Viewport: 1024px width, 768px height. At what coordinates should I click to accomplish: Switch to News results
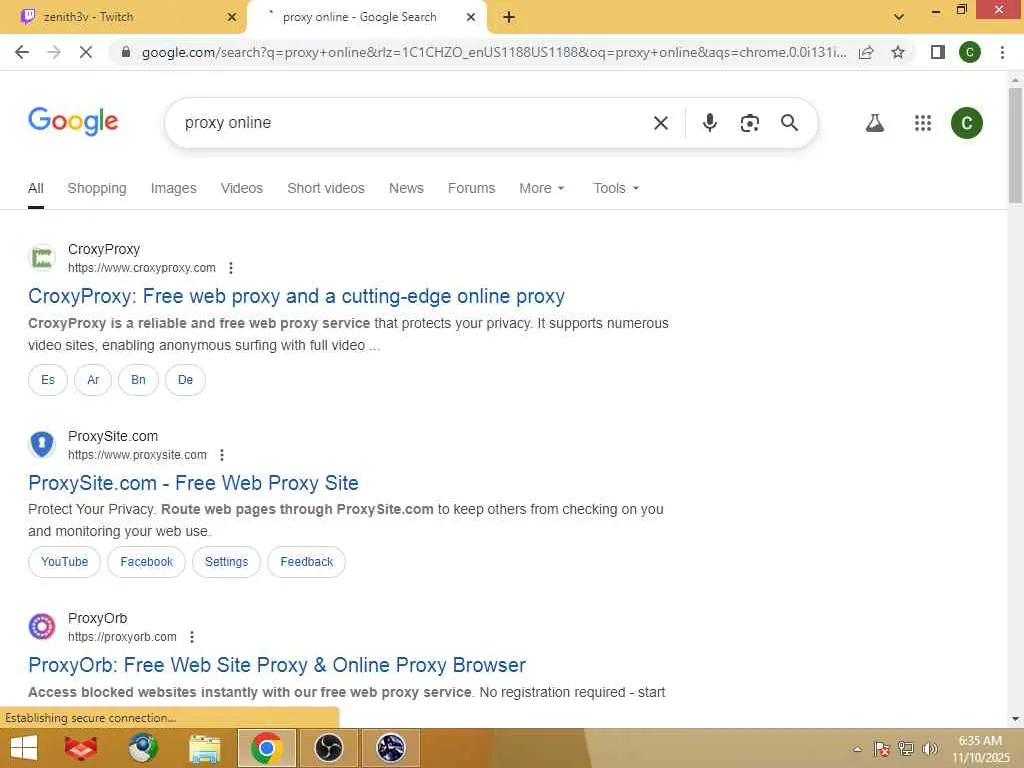(x=406, y=188)
